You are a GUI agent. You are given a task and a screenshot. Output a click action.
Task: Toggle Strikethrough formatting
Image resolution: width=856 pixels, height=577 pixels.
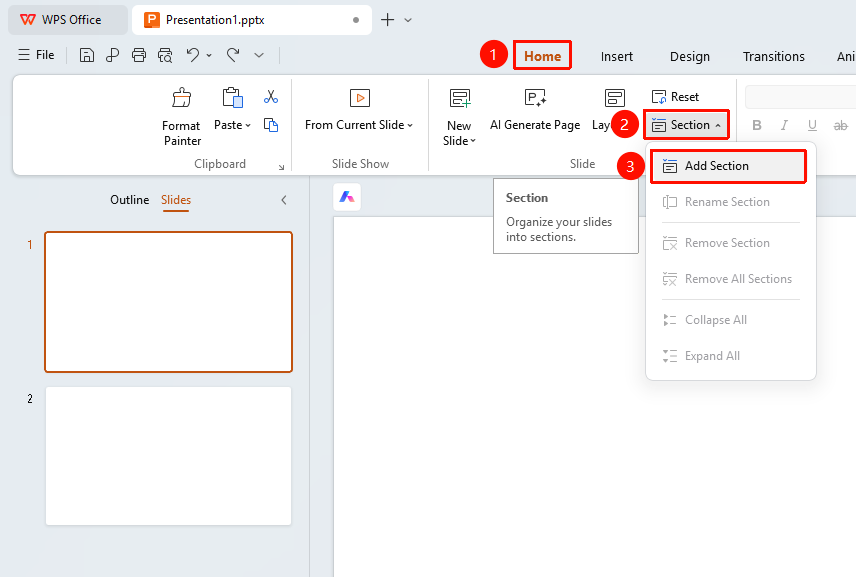[841, 125]
